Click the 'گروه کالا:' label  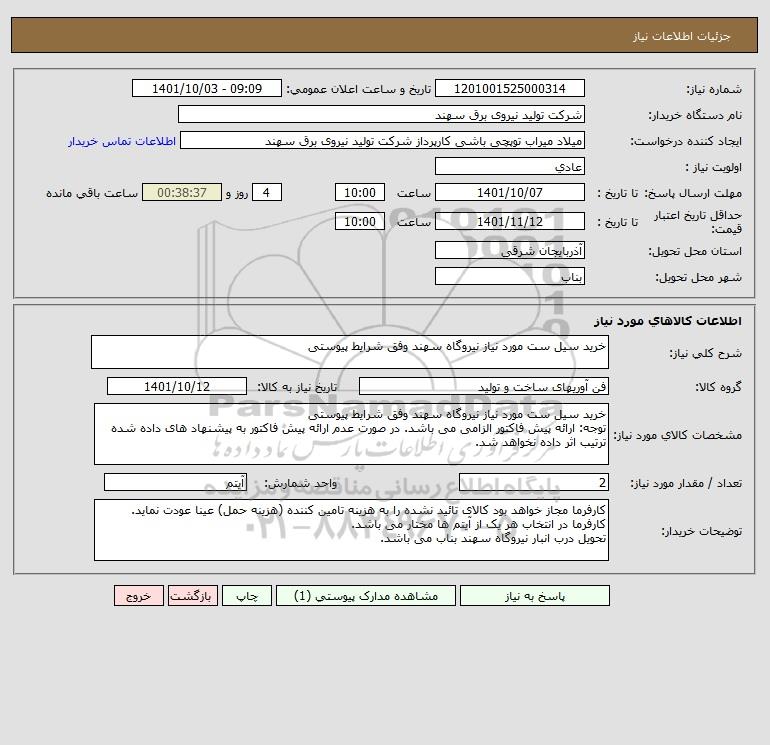click(718, 387)
